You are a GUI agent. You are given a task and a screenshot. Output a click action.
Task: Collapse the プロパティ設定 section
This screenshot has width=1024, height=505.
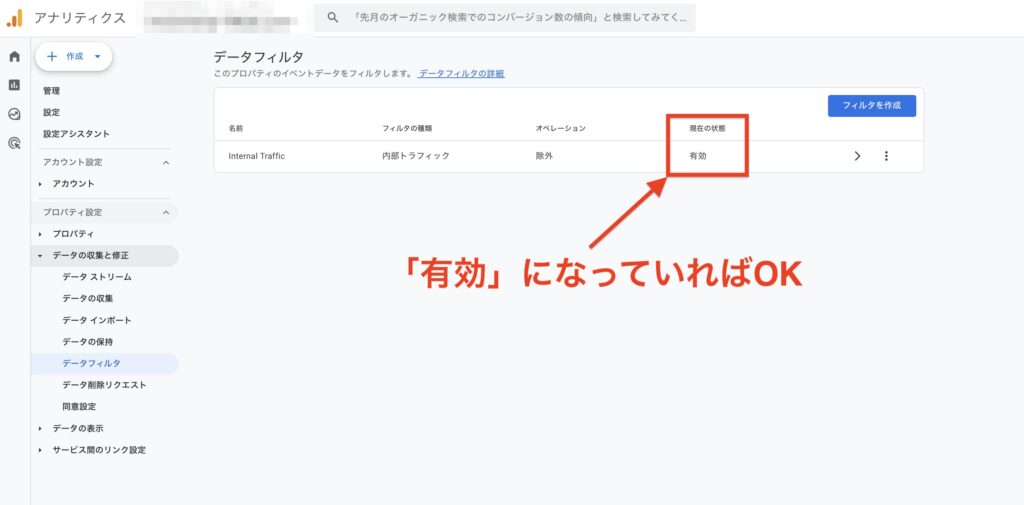coord(166,212)
